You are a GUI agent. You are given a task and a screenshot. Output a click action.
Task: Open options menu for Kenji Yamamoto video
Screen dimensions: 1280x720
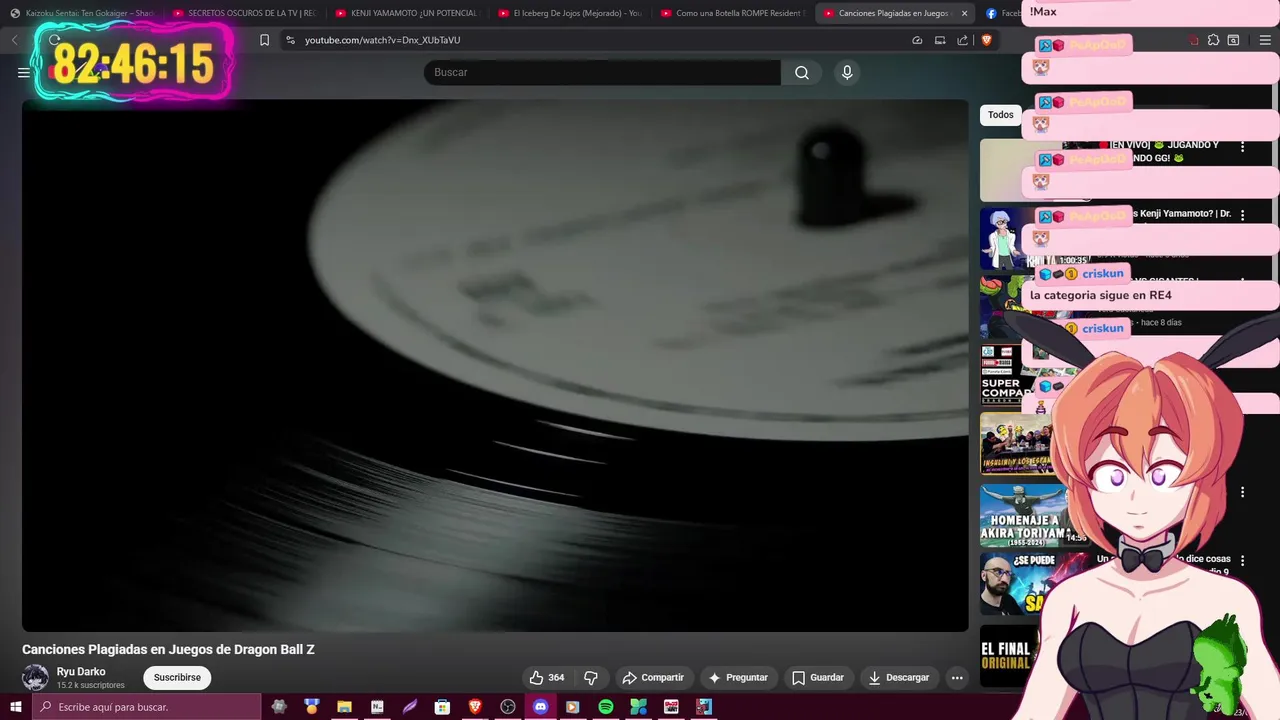[x=1243, y=215]
